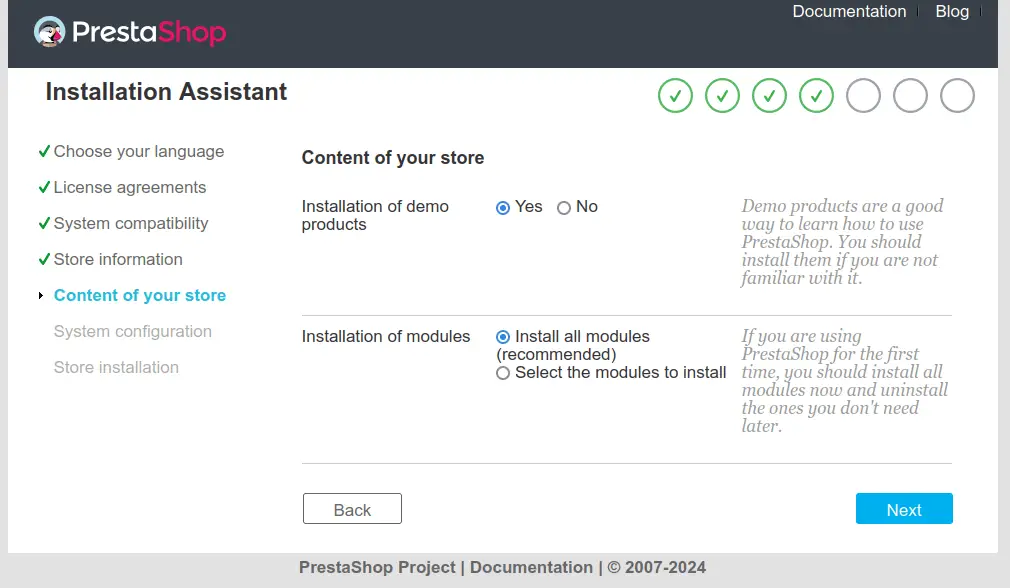The width and height of the screenshot is (1010, 588).
Task: Open the Blog link in header
Action: click(x=952, y=12)
